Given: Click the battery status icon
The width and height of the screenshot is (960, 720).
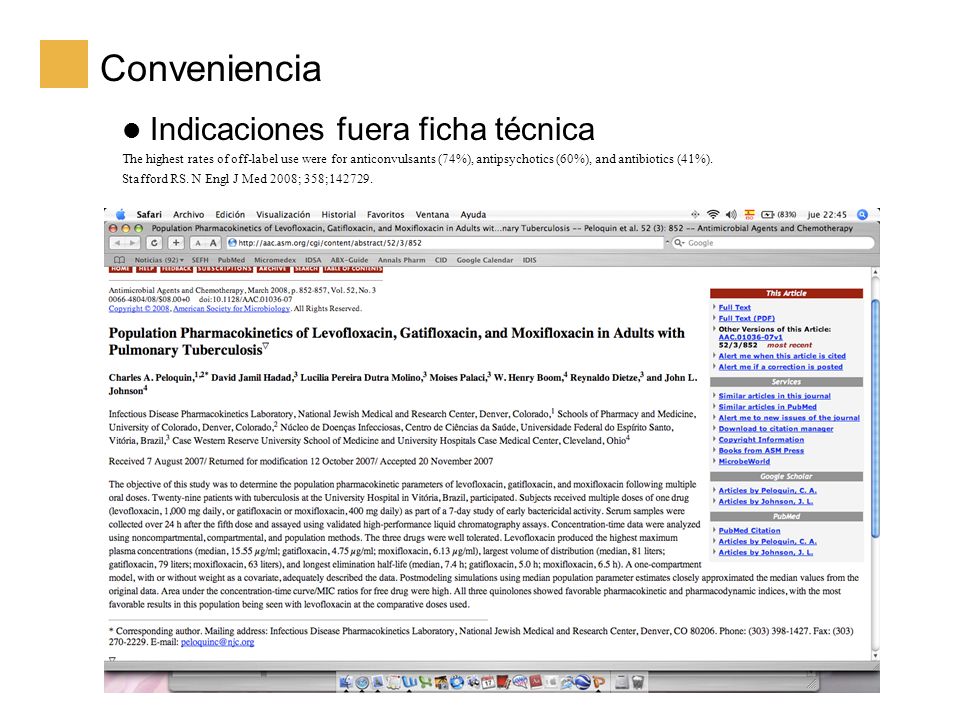Looking at the screenshot, I should [x=768, y=214].
